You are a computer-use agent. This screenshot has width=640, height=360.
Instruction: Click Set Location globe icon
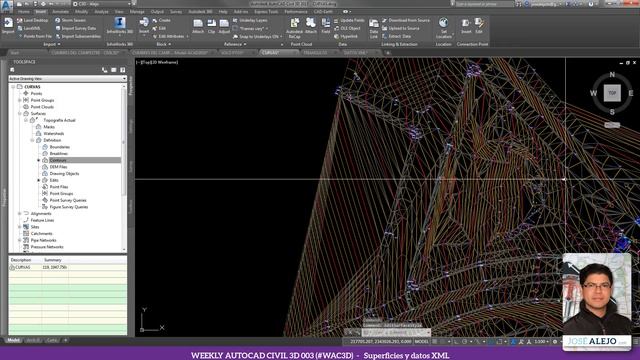pos(444,22)
